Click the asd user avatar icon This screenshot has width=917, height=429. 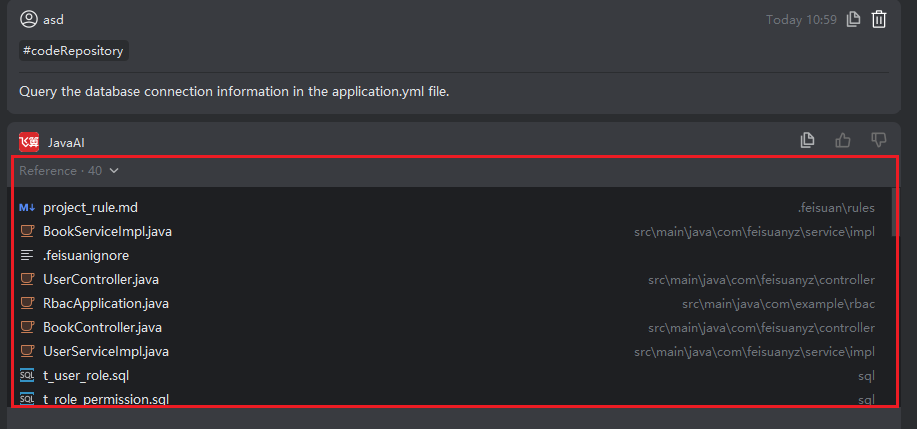(x=29, y=19)
